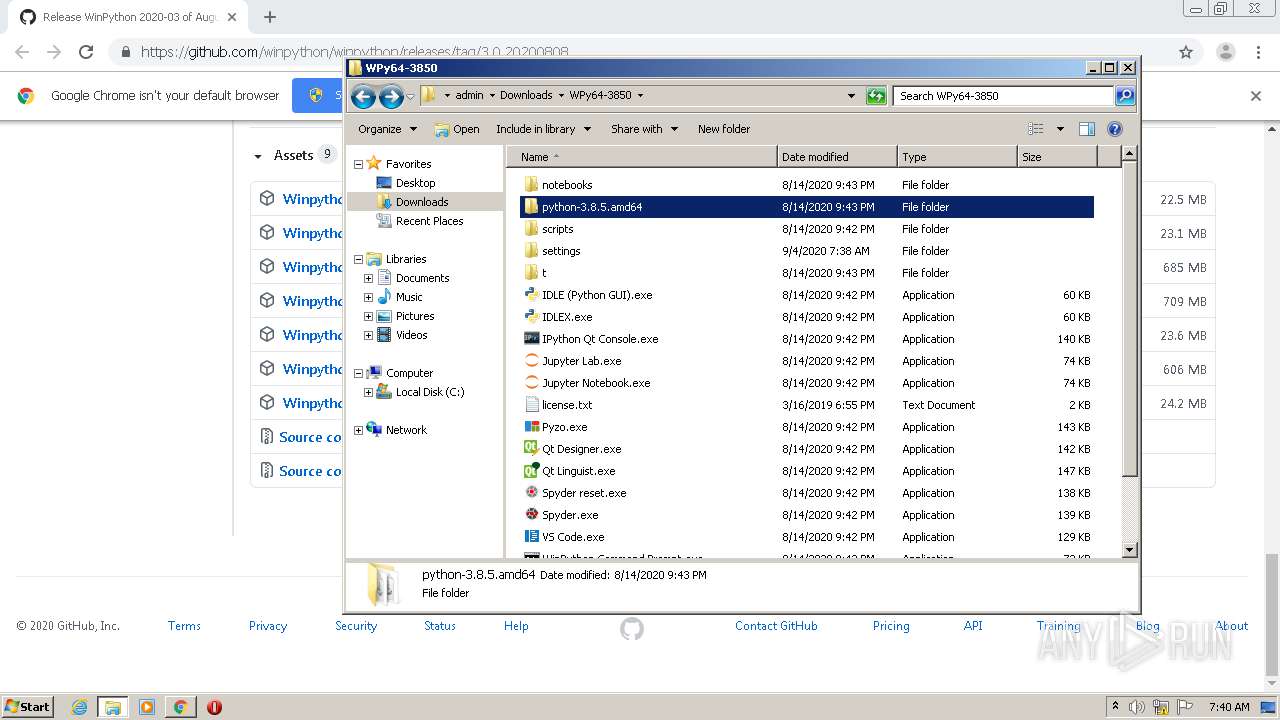1280x720 pixels.
Task: Expand Local Disk (C:) node
Action: point(368,392)
